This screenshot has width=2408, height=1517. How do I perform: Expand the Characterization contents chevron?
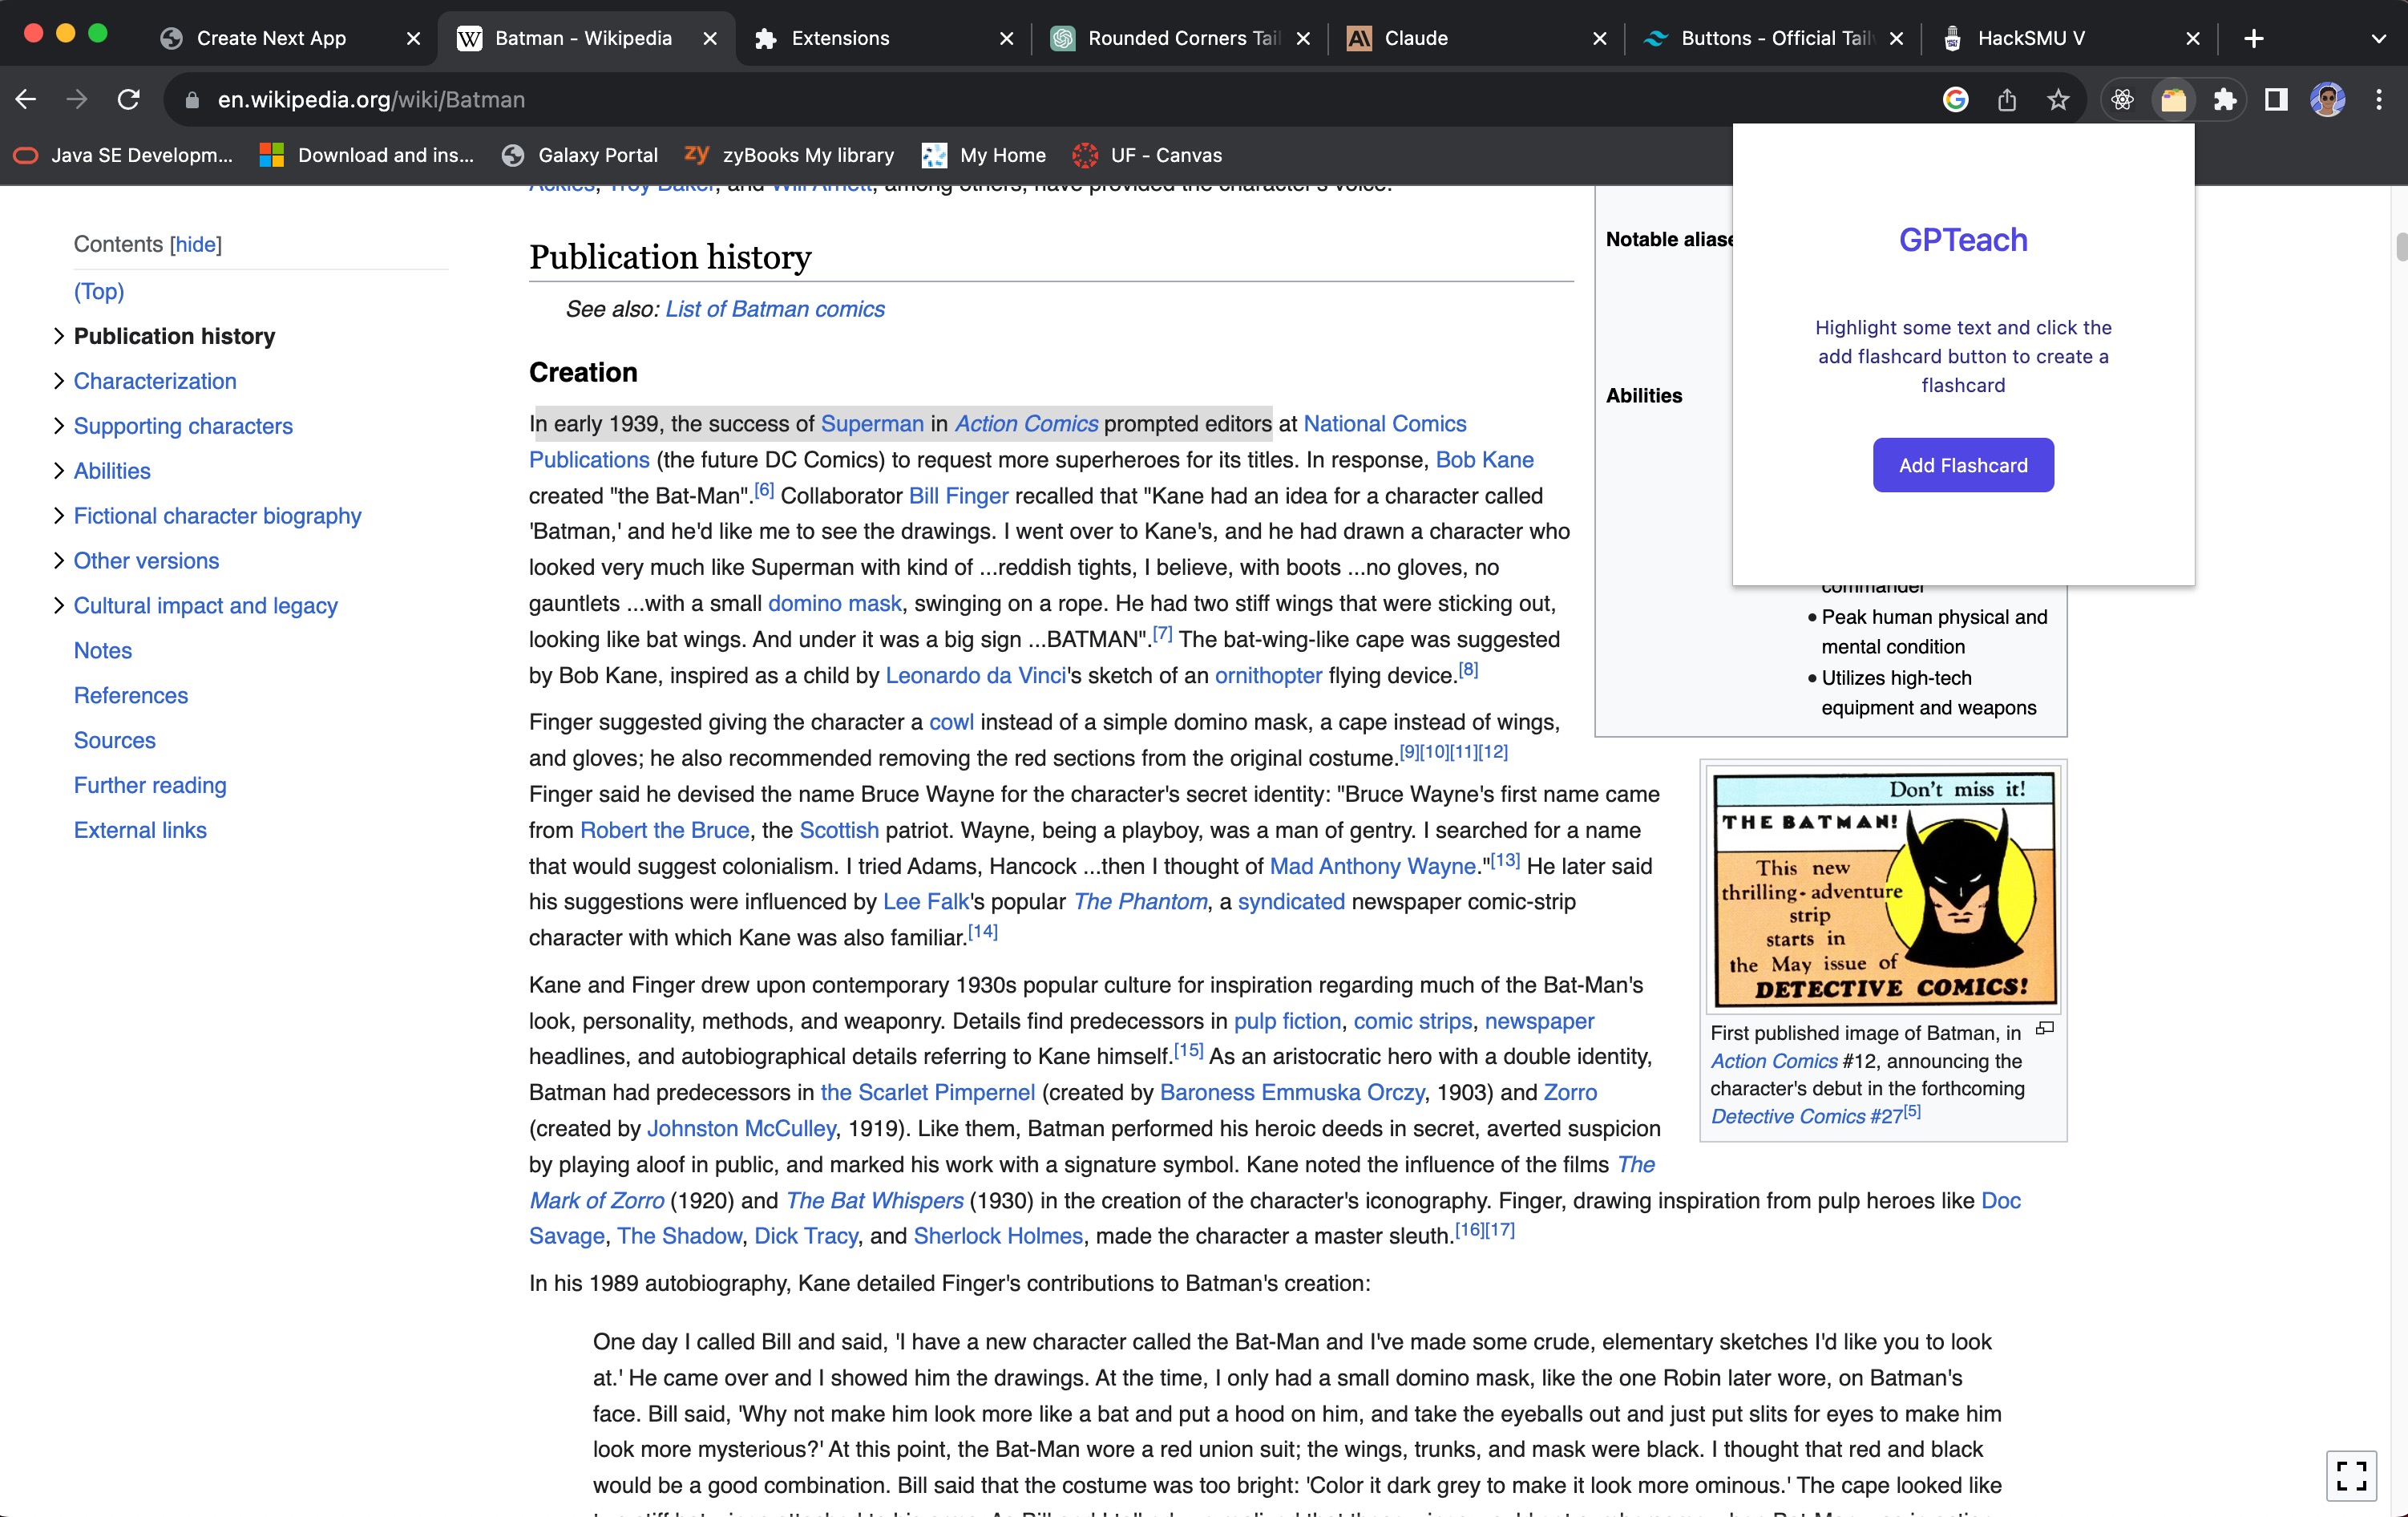pos(58,381)
